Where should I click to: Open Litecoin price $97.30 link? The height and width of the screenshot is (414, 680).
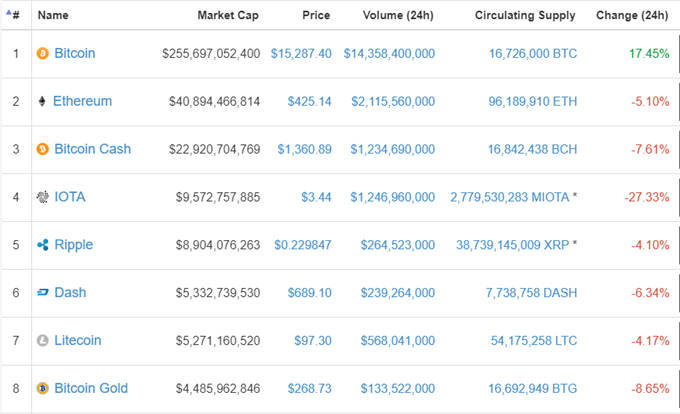point(313,341)
